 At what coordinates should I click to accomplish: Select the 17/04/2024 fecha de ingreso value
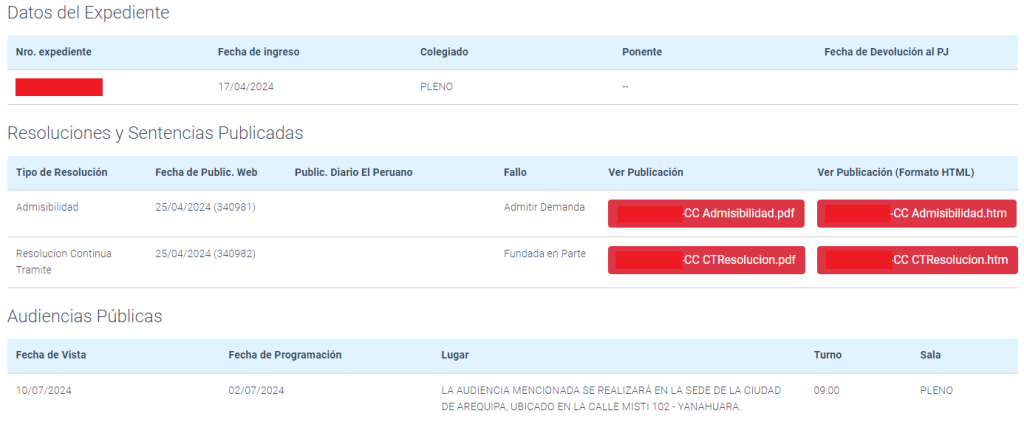tap(246, 87)
